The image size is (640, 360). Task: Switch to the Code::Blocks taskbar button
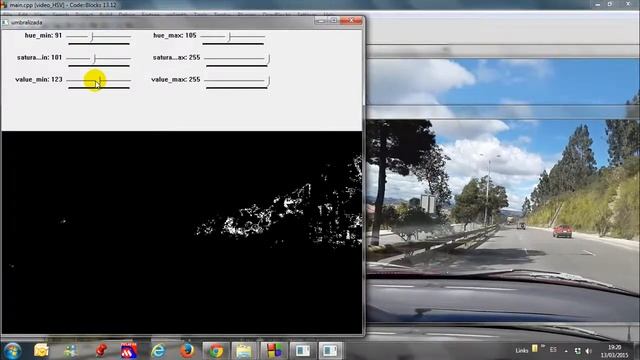pyautogui.click(x=274, y=351)
